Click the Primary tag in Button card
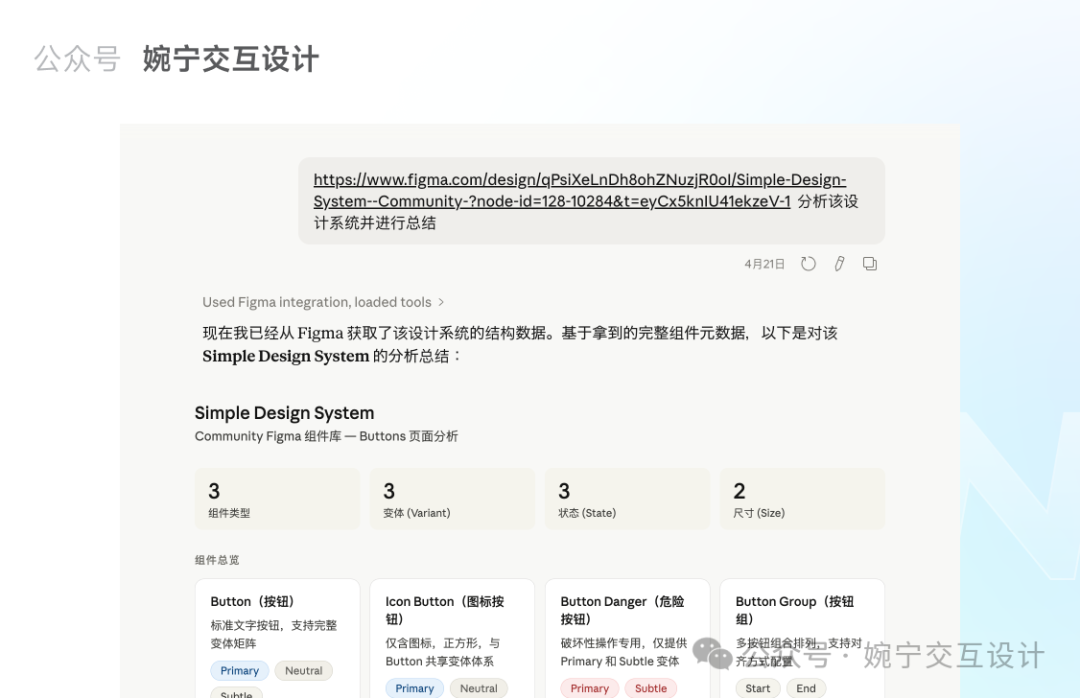This screenshot has height=698, width=1080. point(239,670)
